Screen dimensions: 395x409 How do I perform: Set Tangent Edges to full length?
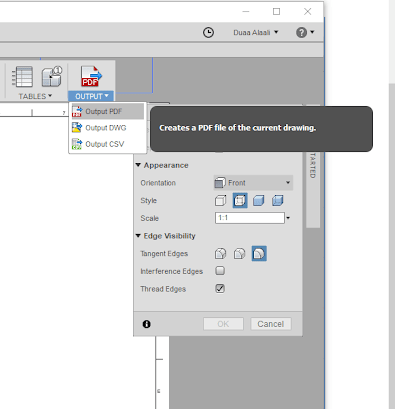click(220, 254)
